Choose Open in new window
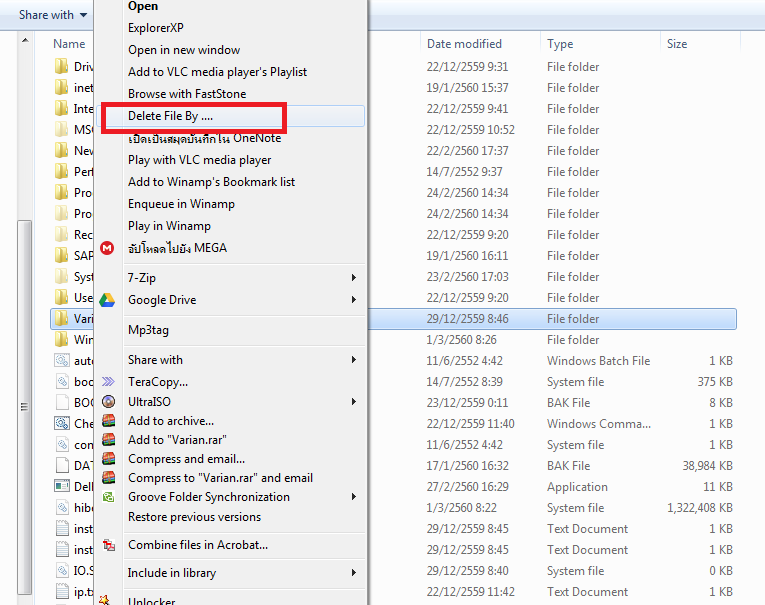This screenshot has width=765, height=605. (x=184, y=50)
